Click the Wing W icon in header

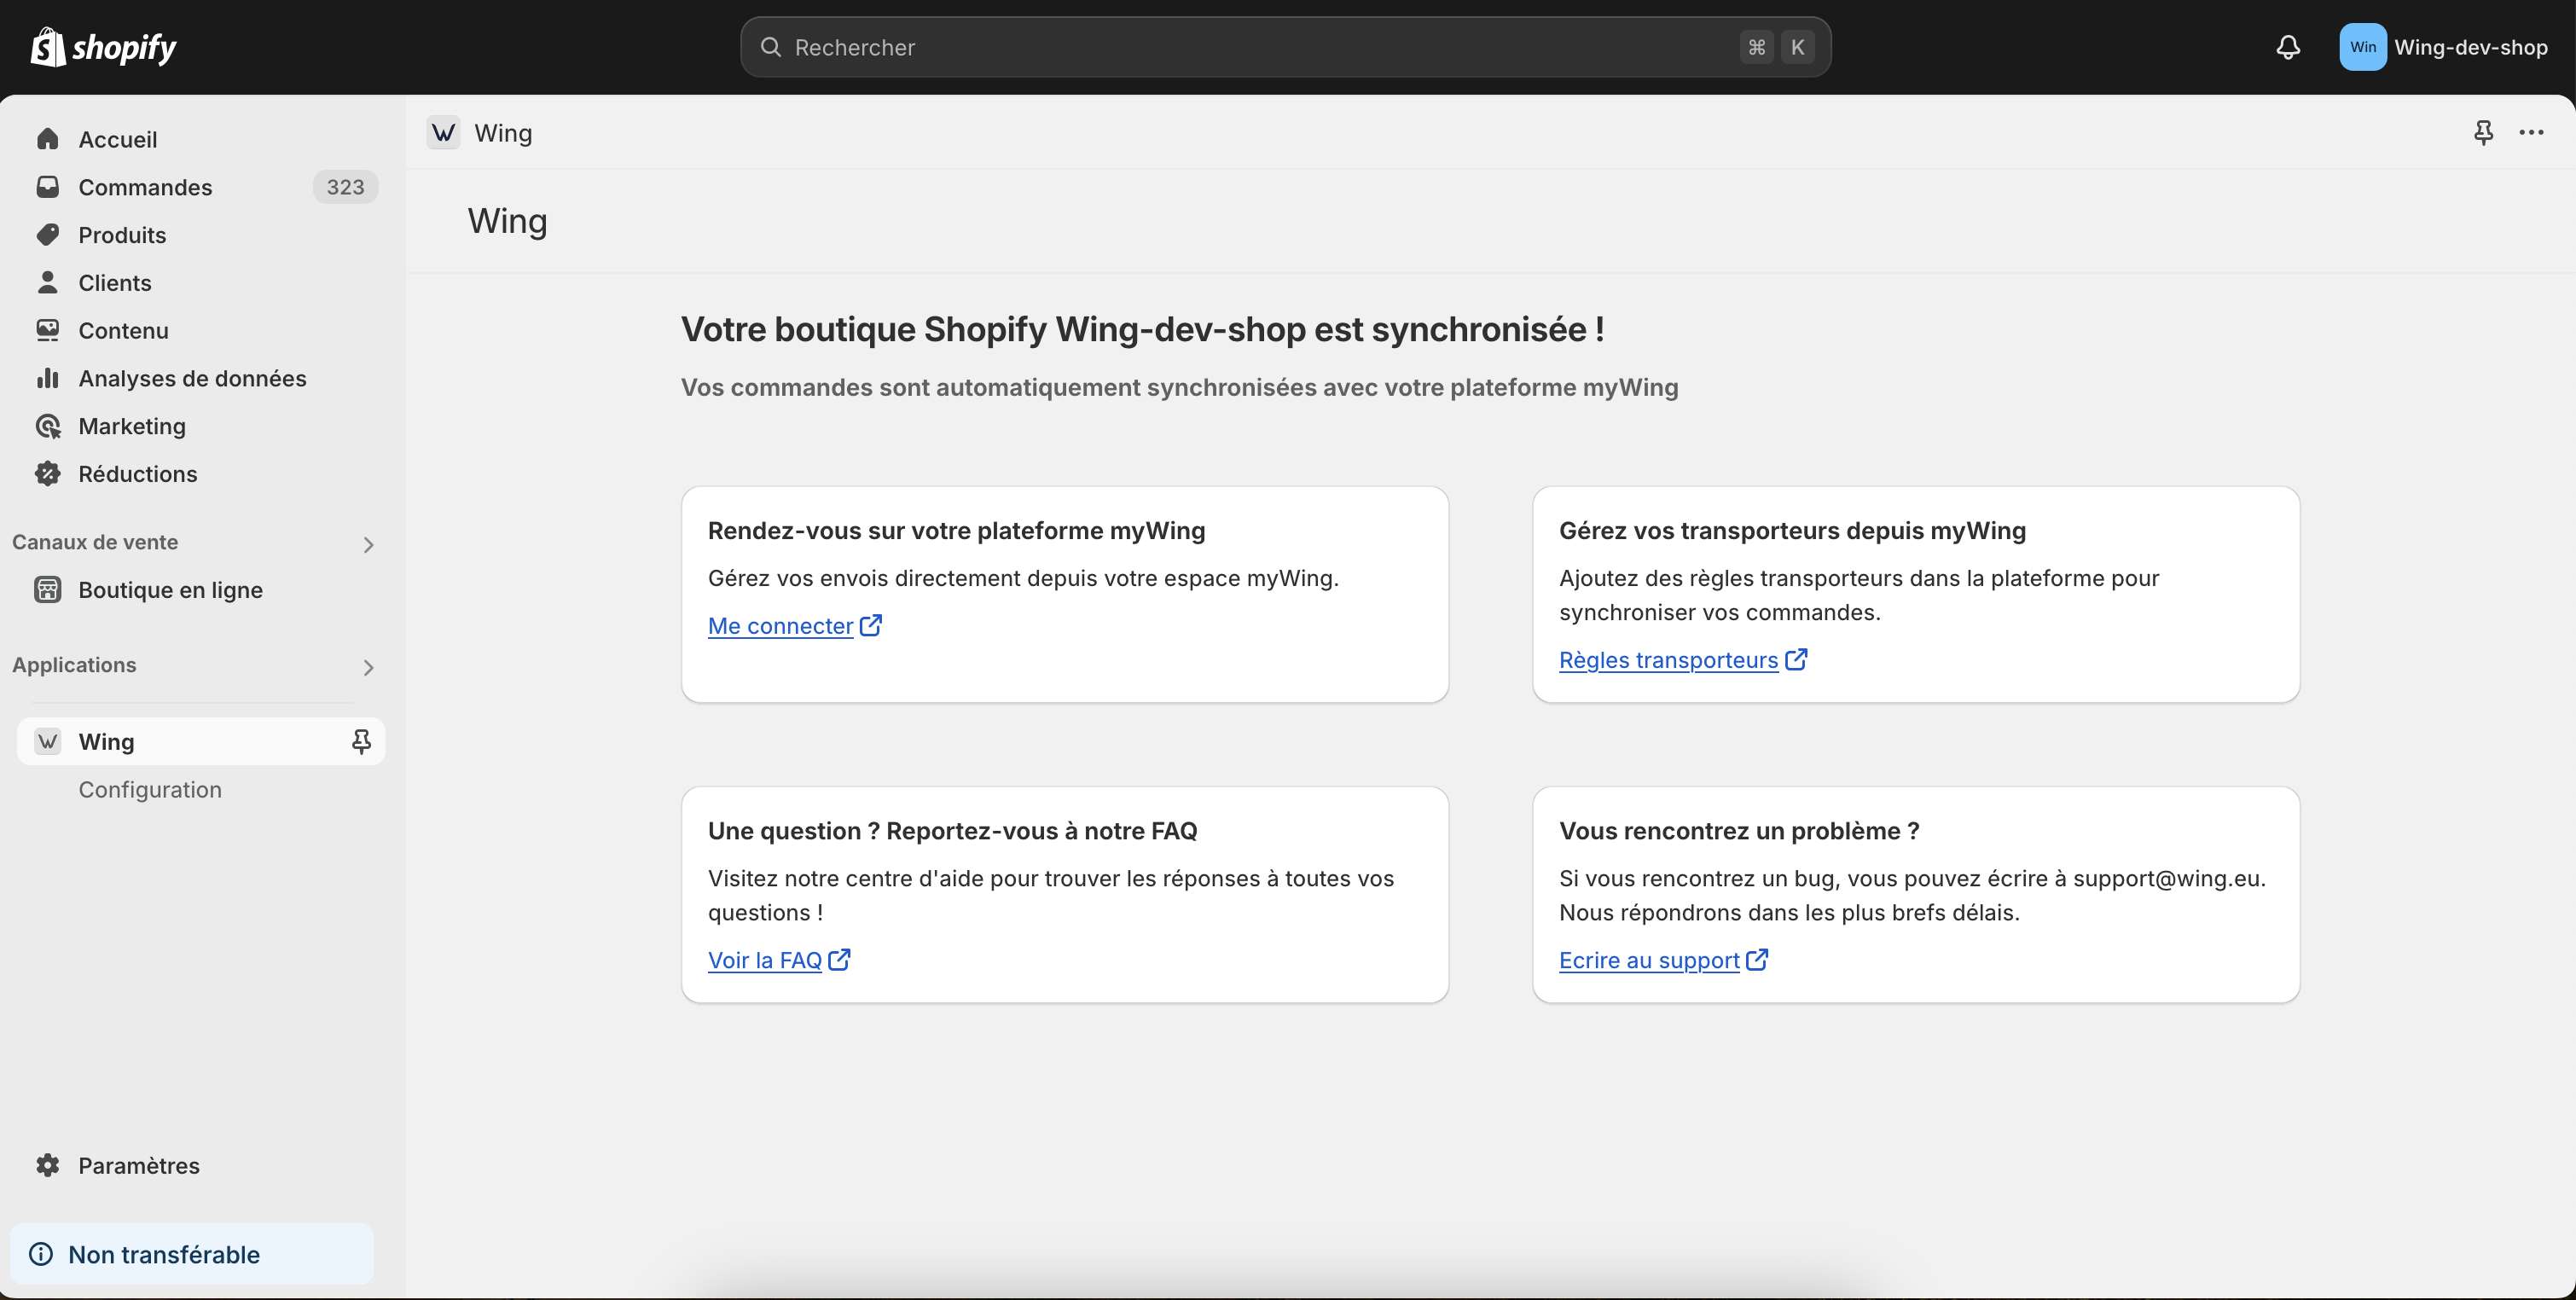pyautogui.click(x=443, y=132)
